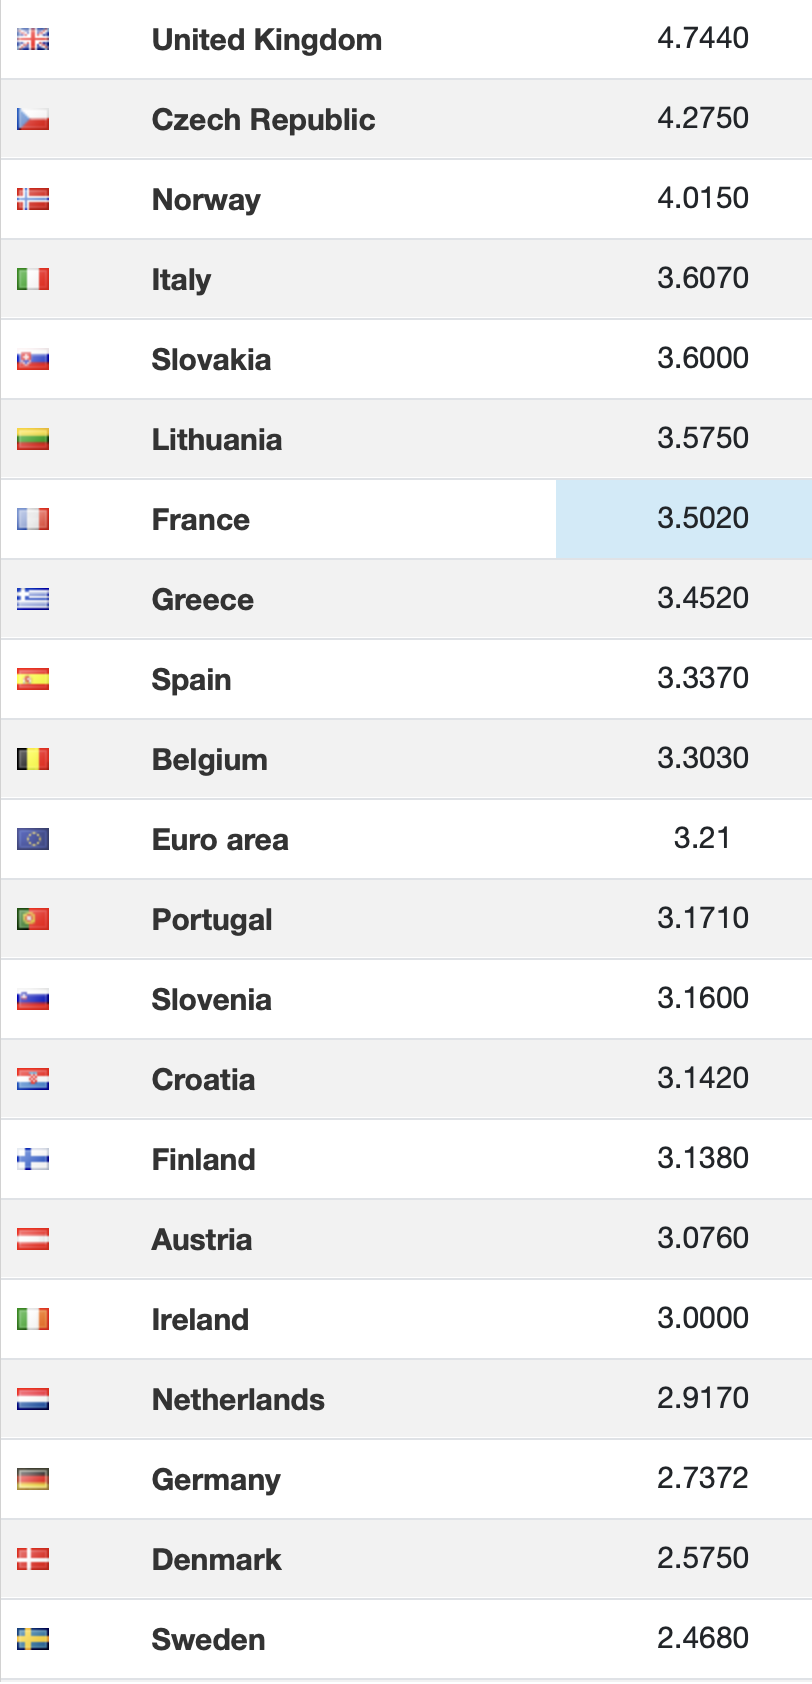Click the Sweden flag icon
This screenshot has width=812, height=1684.
[33, 1639]
